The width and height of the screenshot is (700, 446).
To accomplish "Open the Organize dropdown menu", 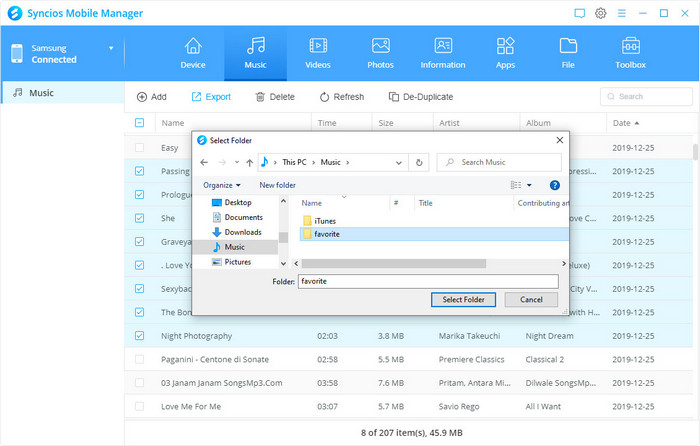I will [222, 185].
